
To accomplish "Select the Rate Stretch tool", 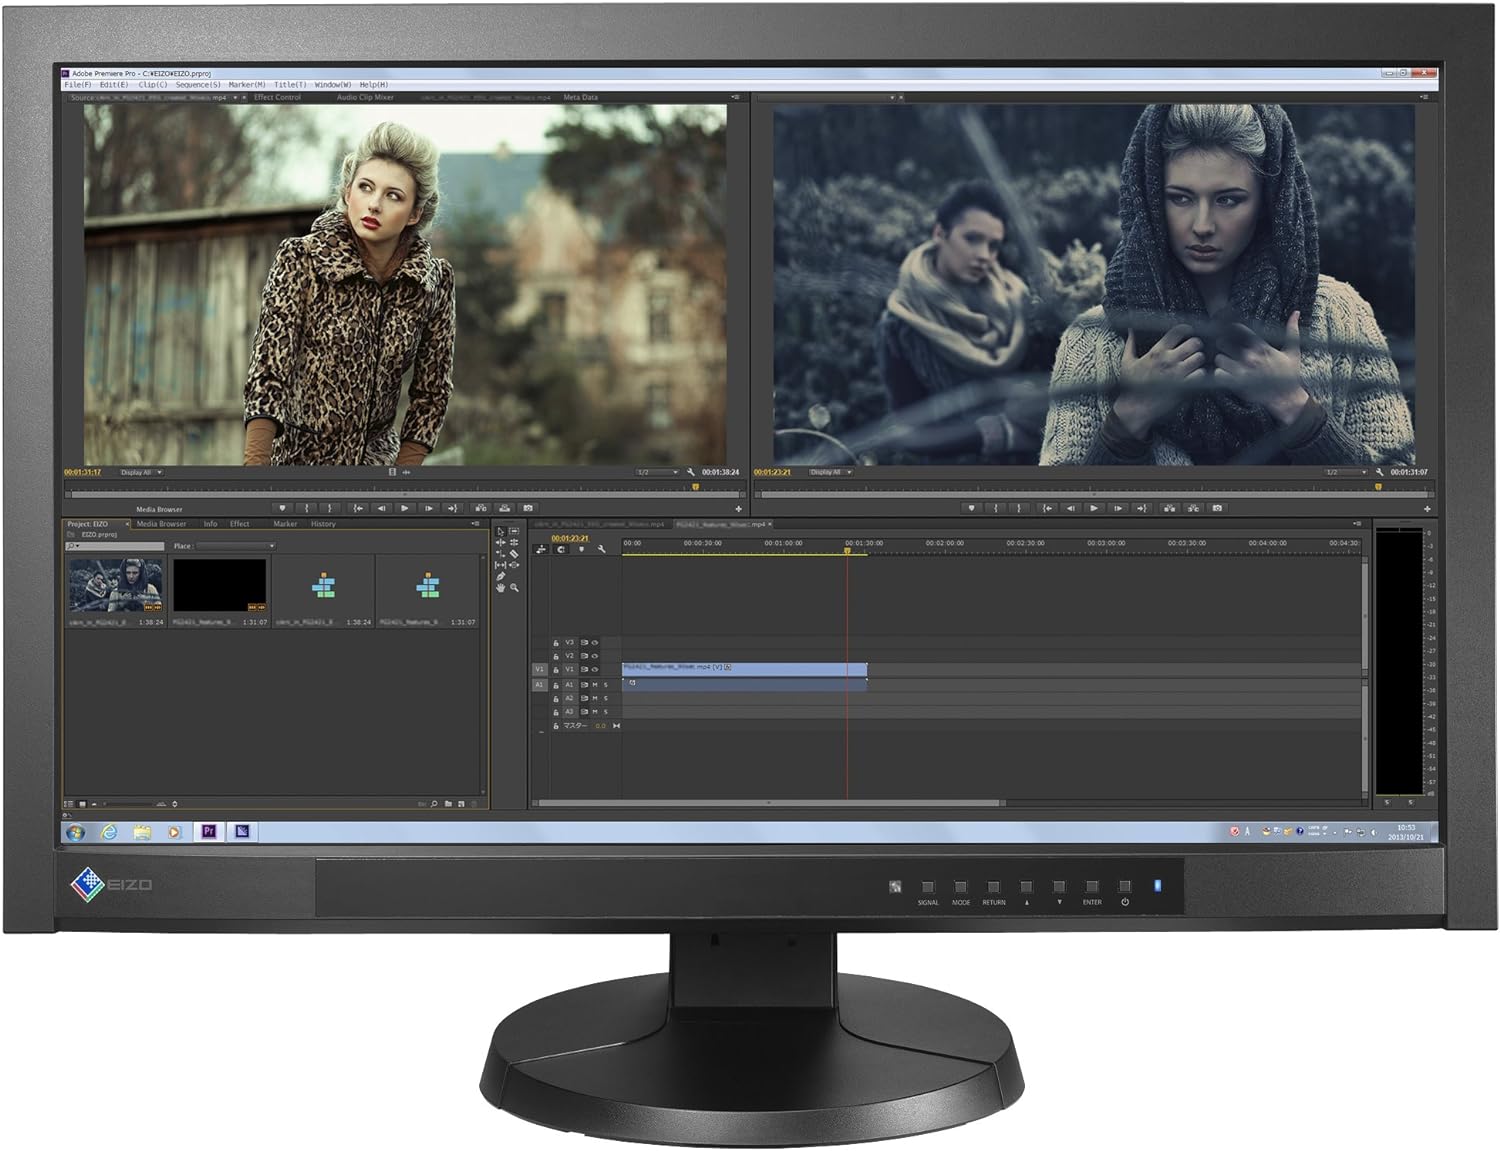I will [501, 554].
